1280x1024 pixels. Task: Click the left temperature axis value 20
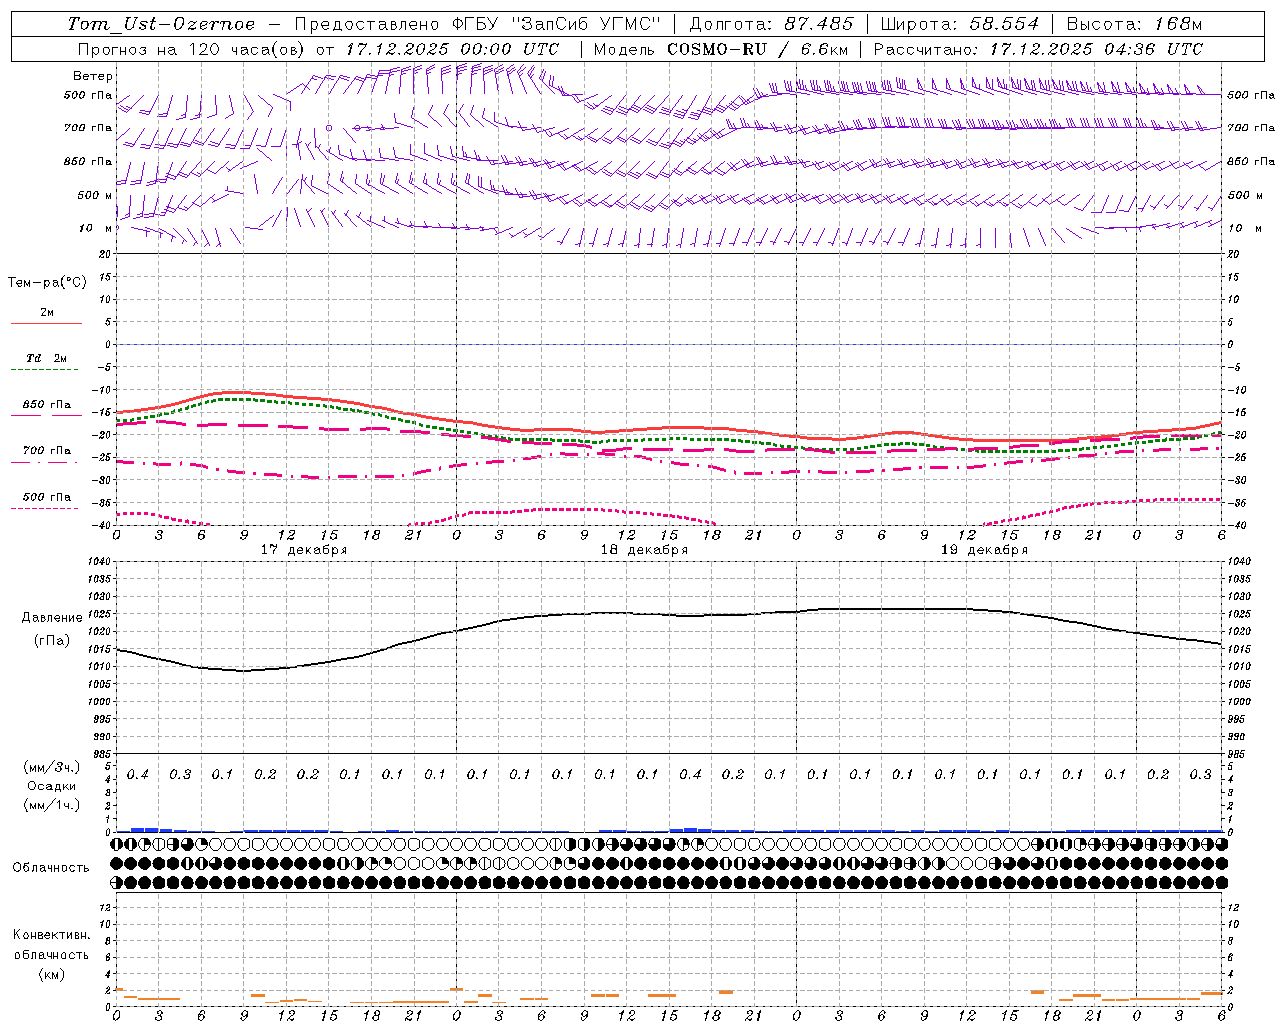tap(104, 254)
